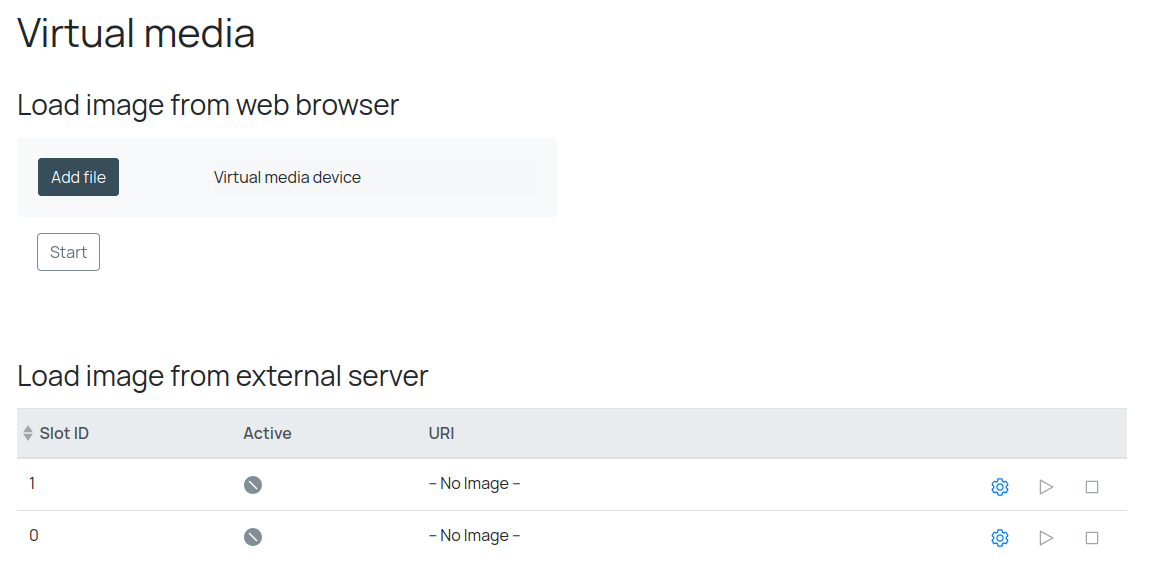Image resolution: width=1150 pixels, height=584 pixels.
Task: Open settings gear for slot 0
Action: [x=999, y=538]
